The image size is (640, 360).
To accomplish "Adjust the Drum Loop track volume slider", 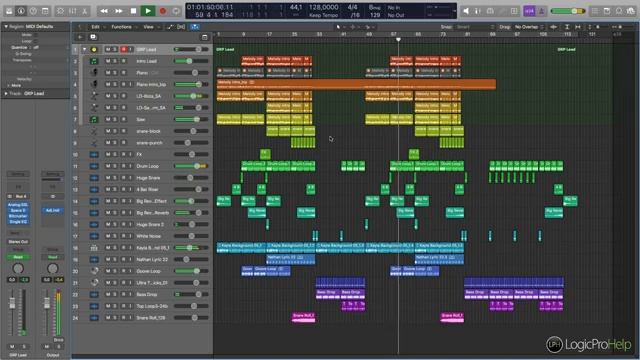I will [191, 166].
